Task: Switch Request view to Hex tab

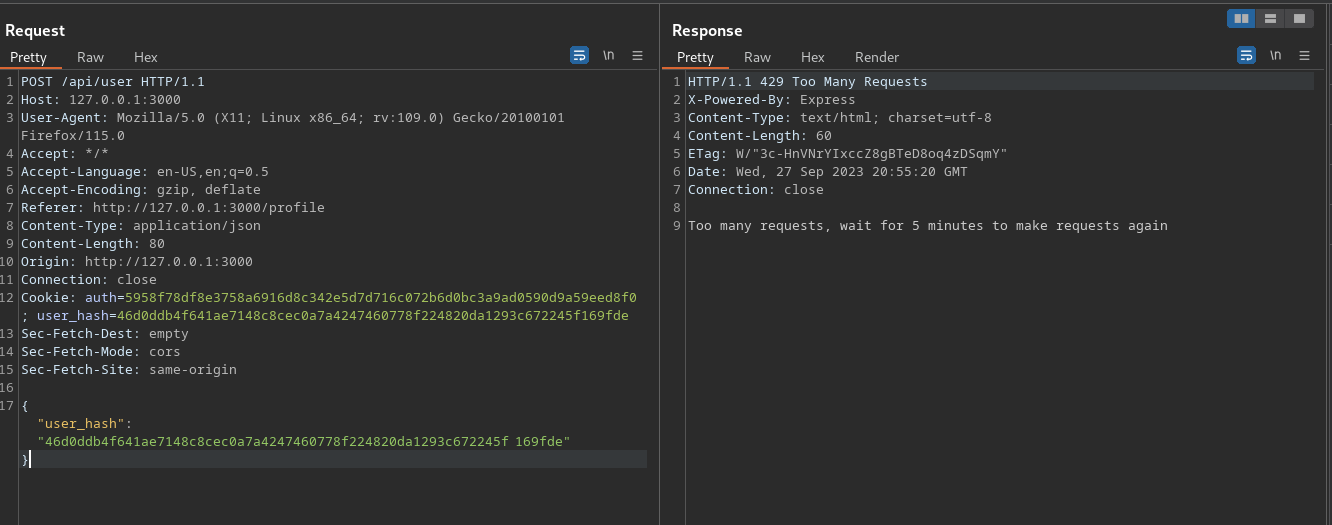Action: pos(146,57)
